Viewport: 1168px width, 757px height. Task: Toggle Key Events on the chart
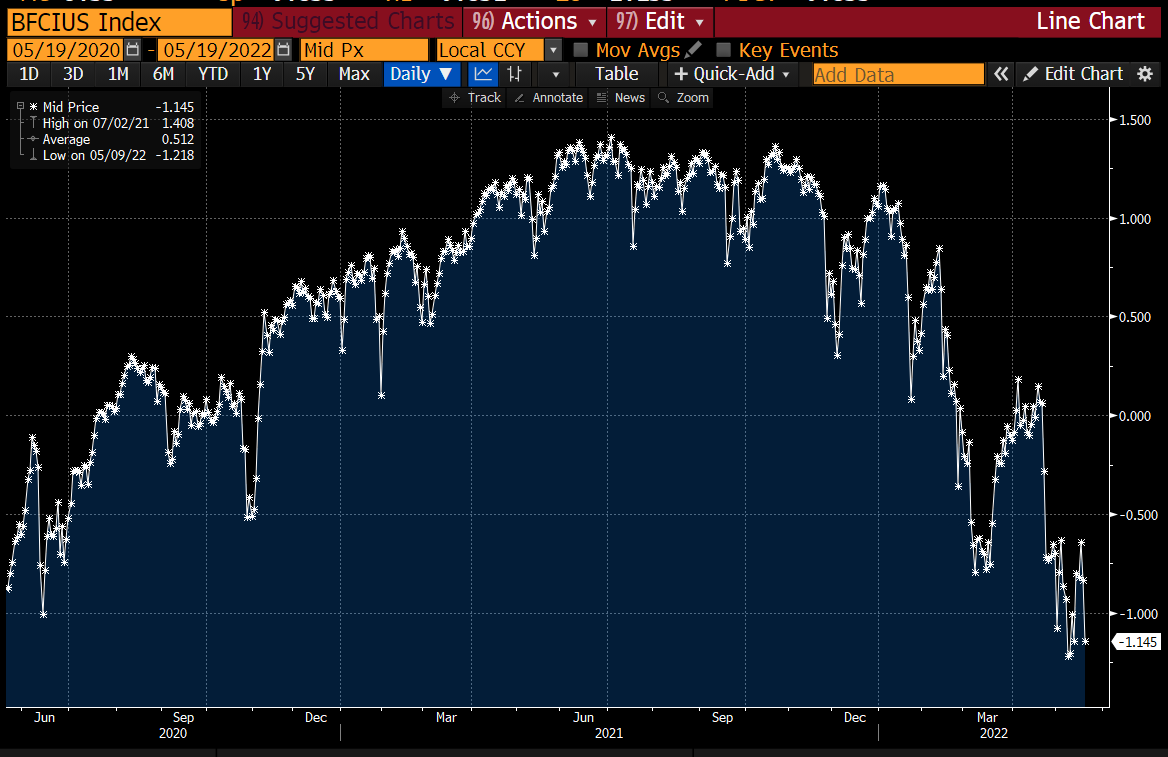click(x=723, y=50)
